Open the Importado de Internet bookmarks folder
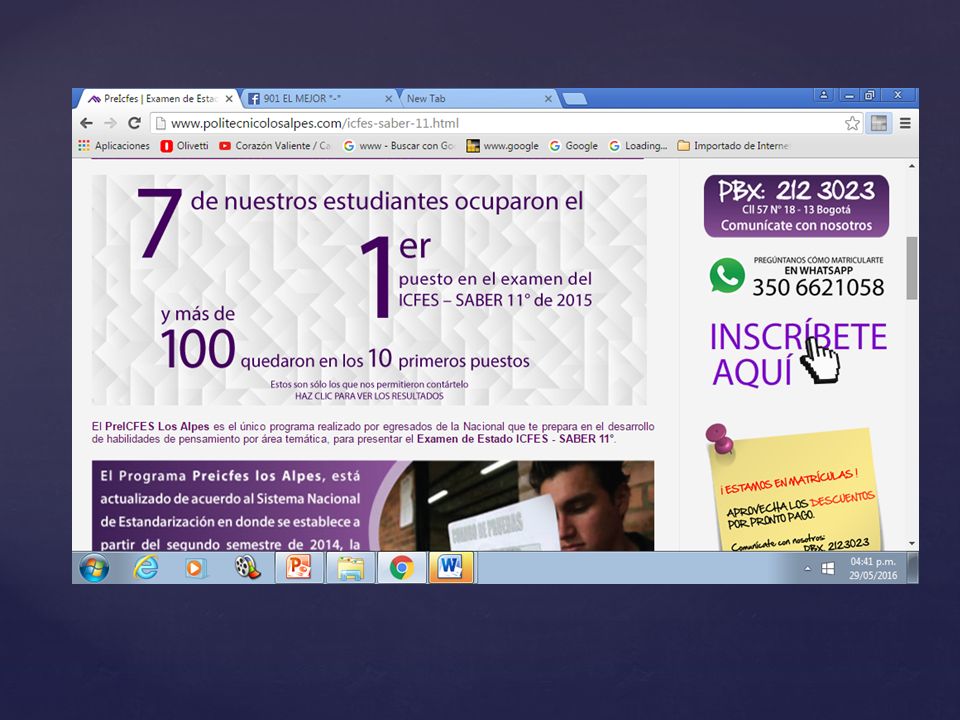This screenshot has width=960, height=720. tap(734, 146)
